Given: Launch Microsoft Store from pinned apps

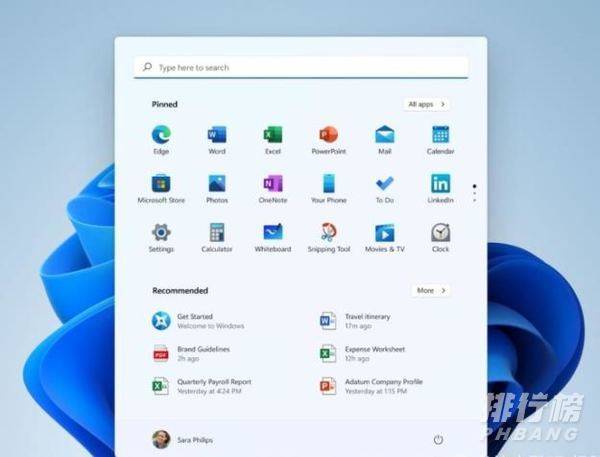Looking at the screenshot, I should pyautogui.click(x=161, y=184).
